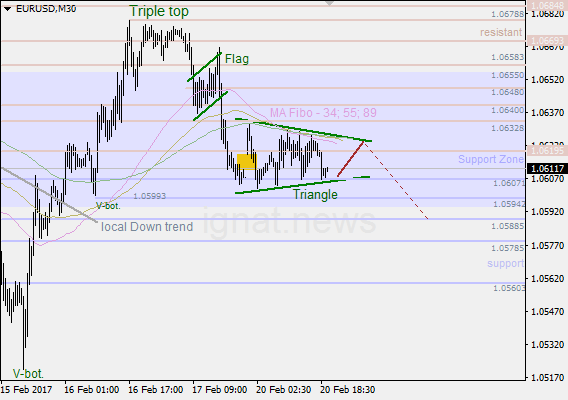The width and height of the screenshot is (568, 400).
Task: Click the 1.05603 level label
Action: coord(509,288)
